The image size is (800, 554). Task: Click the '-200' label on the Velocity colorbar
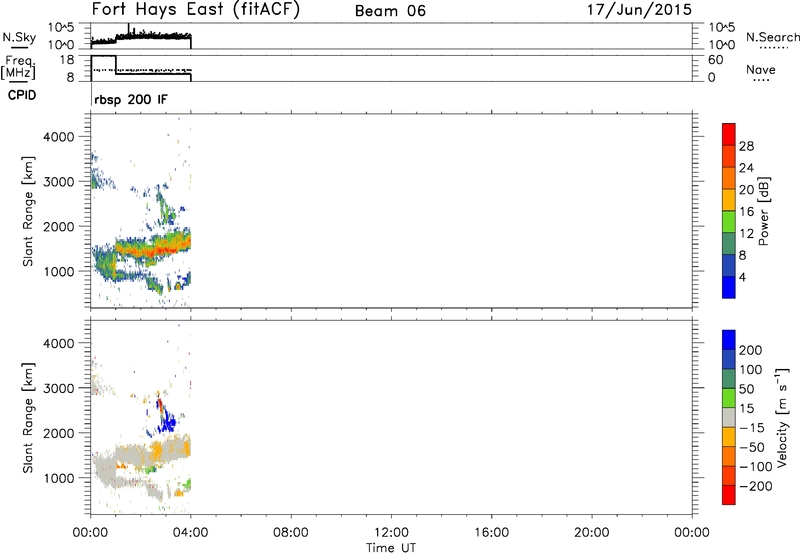click(x=756, y=486)
